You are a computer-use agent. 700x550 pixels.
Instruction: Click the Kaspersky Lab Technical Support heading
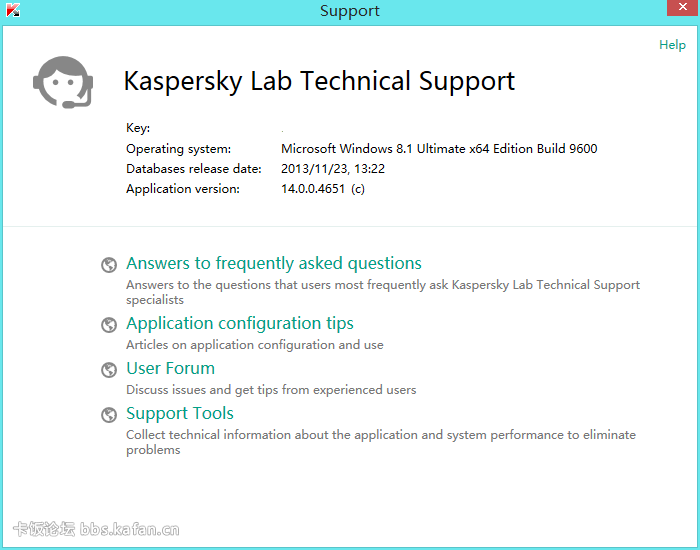pyautogui.click(x=319, y=81)
